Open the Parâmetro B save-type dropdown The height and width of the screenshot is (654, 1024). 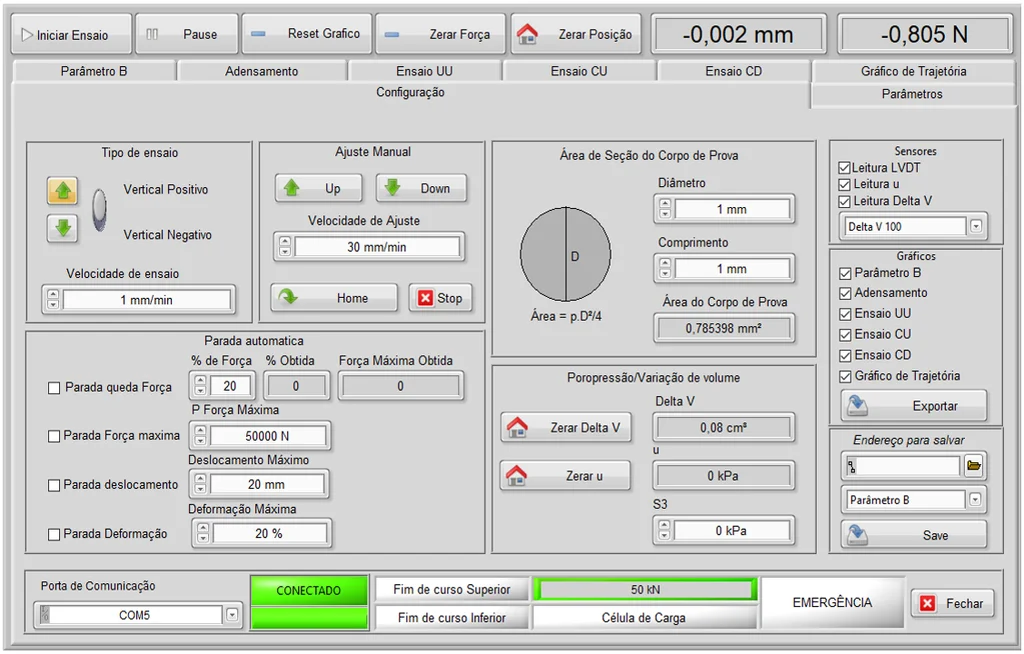[975, 500]
